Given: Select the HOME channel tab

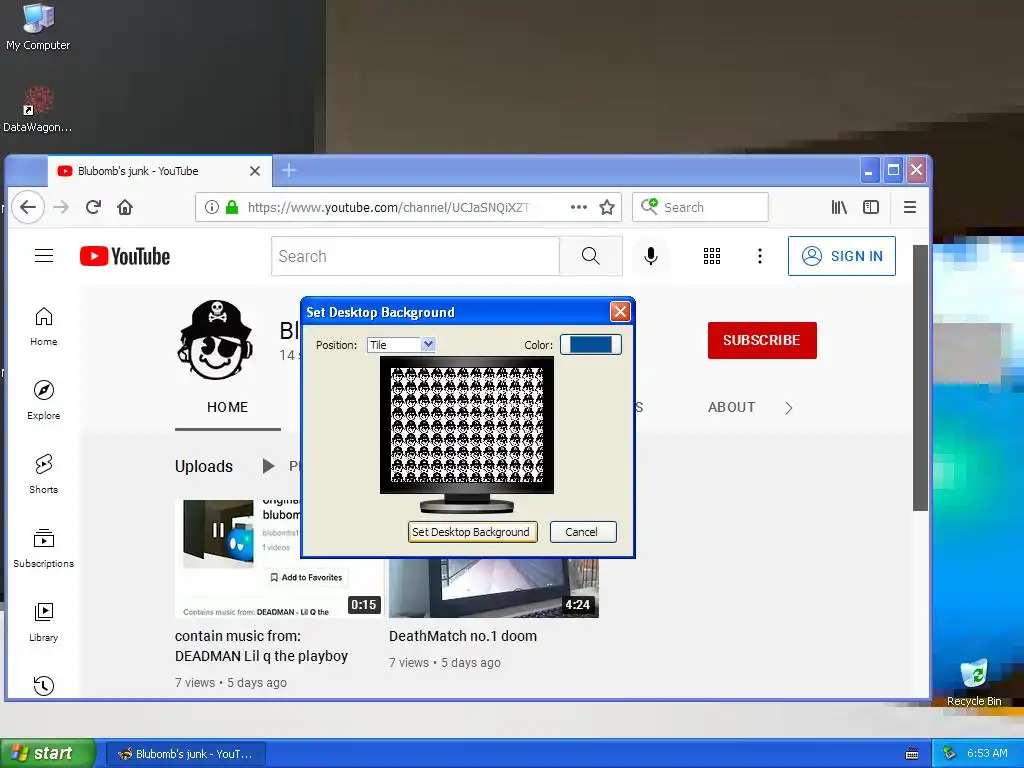Looking at the screenshot, I should coord(227,408).
